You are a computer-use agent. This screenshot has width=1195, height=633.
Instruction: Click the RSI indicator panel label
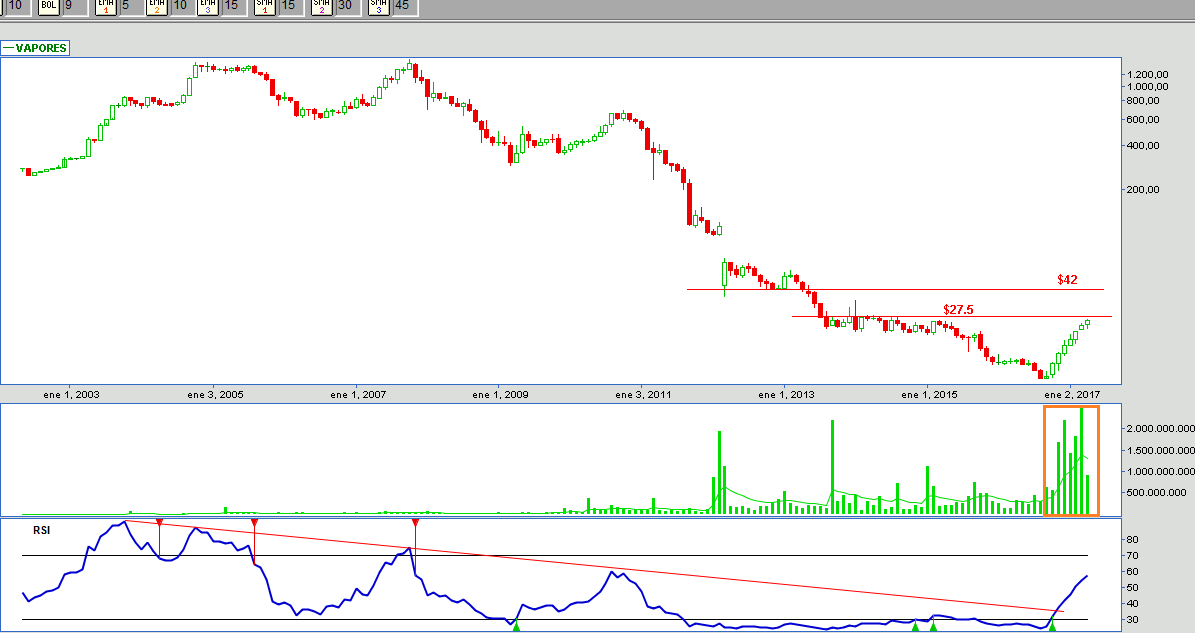pos(41,530)
